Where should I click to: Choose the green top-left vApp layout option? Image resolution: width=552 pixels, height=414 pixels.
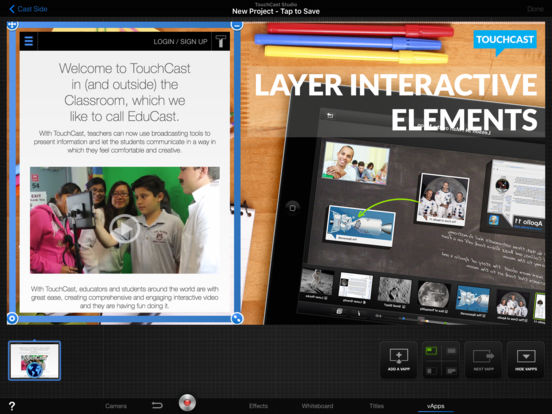pos(431,351)
